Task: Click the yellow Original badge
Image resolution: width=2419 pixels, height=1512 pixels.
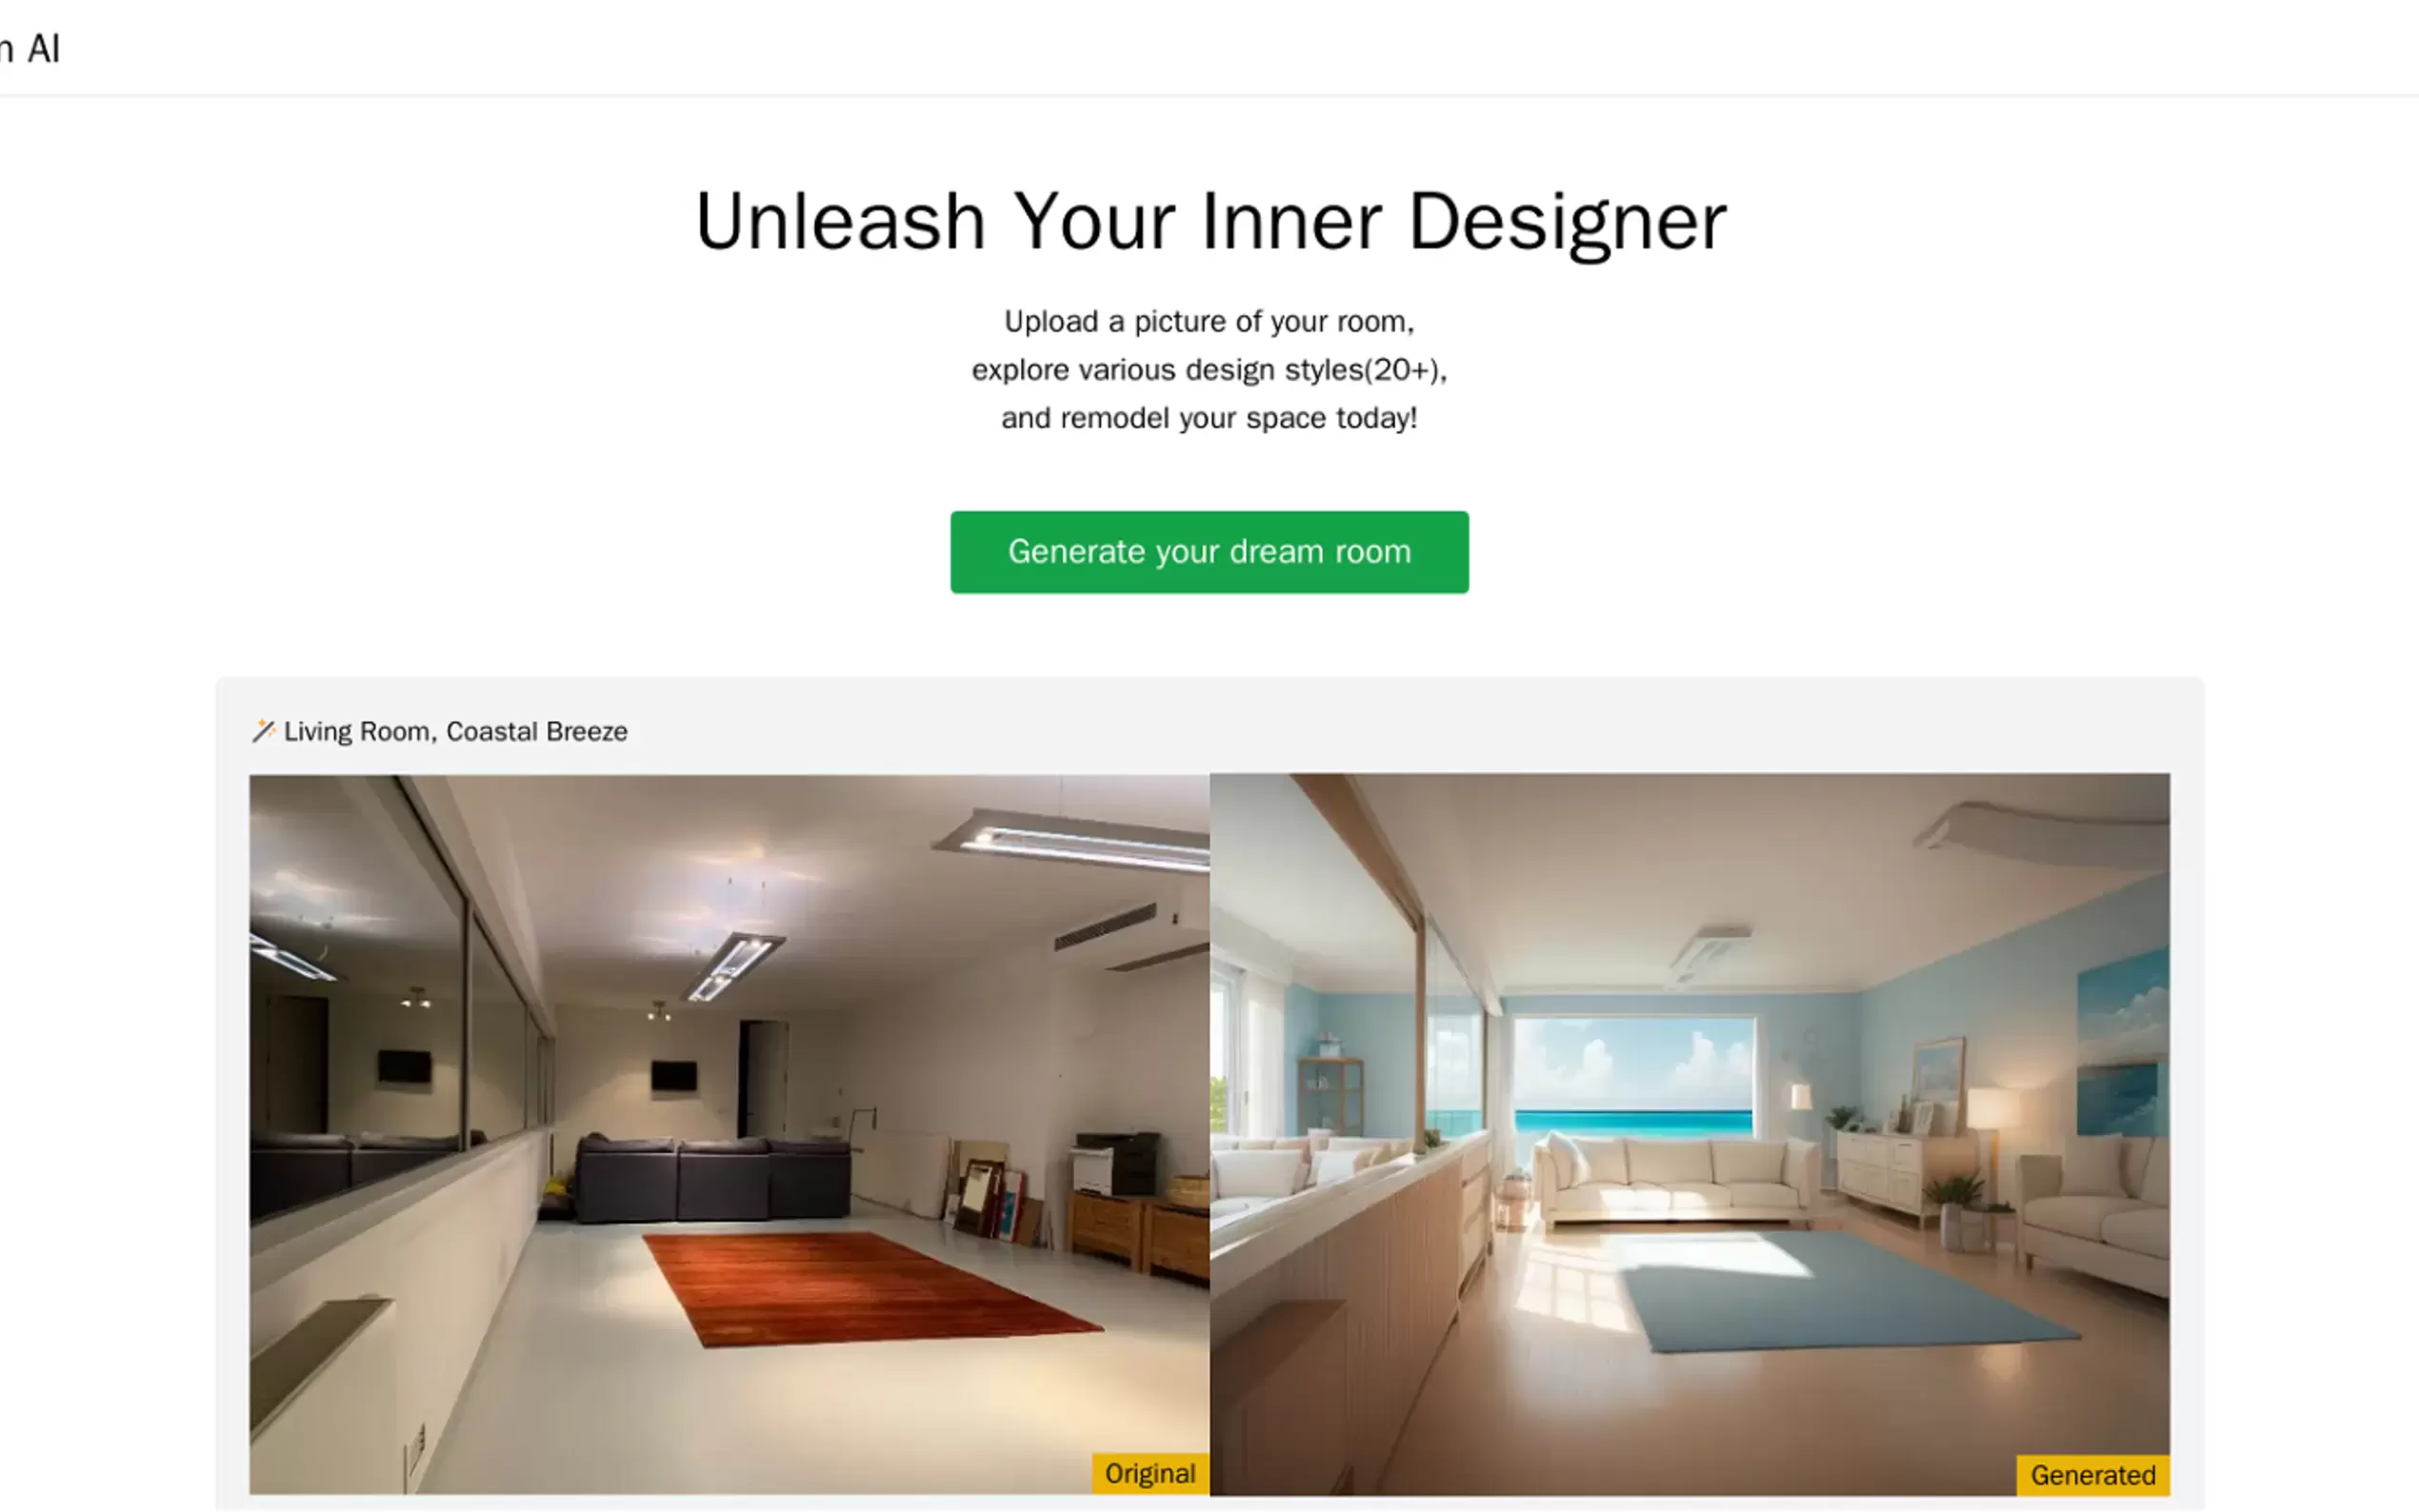Action: [x=1150, y=1473]
